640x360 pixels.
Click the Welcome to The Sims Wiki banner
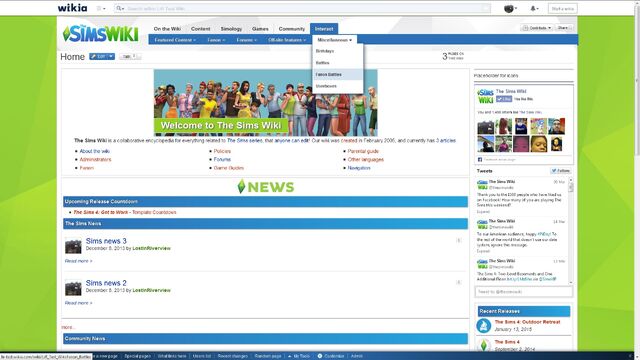[265, 102]
